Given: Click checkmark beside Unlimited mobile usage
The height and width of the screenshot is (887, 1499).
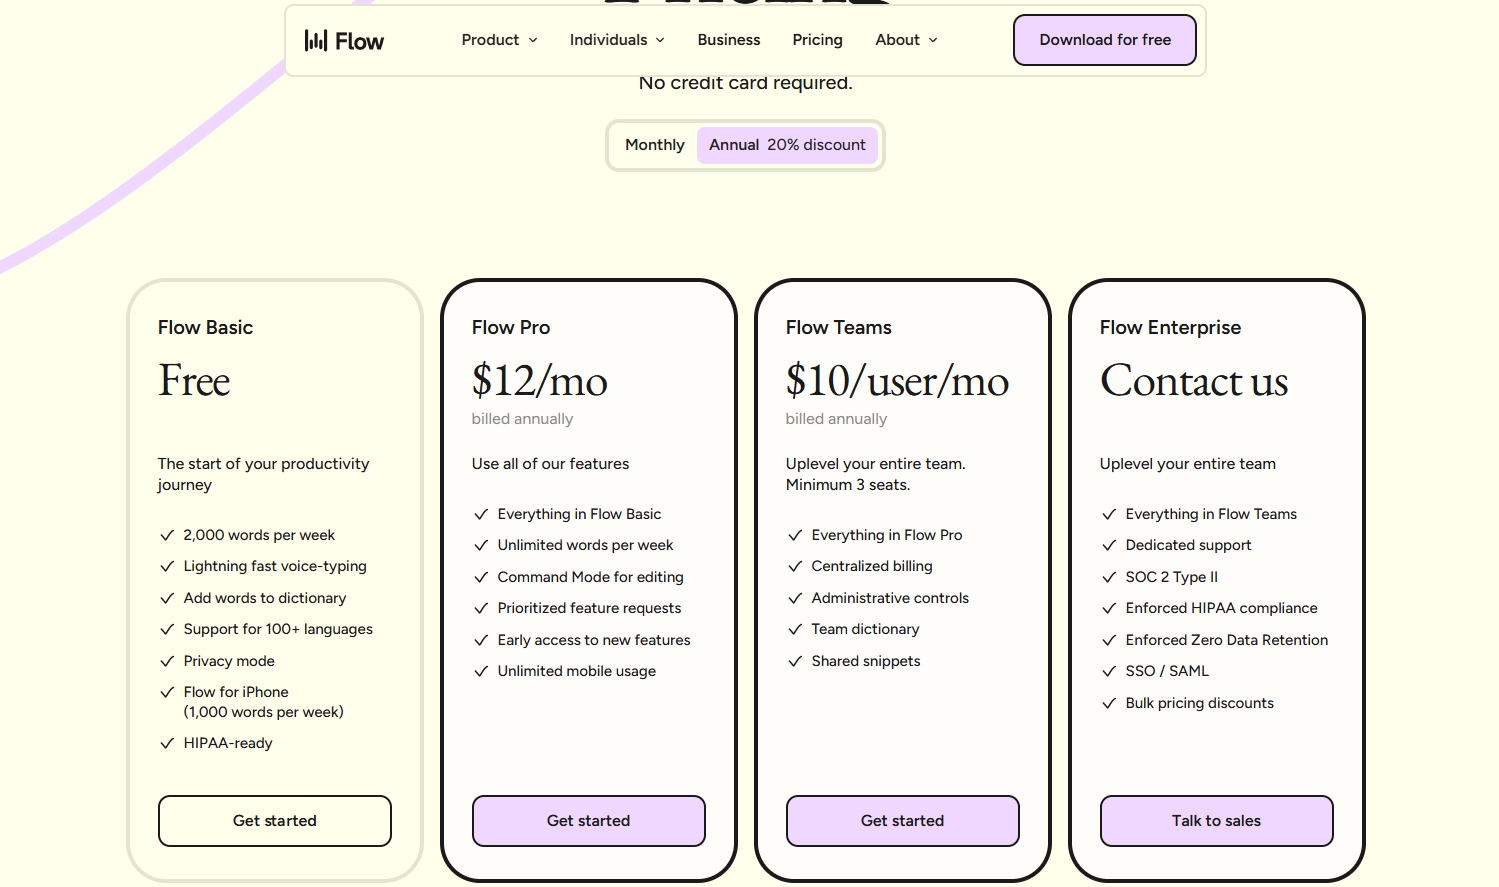Looking at the screenshot, I should pyautogui.click(x=481, y=672).
